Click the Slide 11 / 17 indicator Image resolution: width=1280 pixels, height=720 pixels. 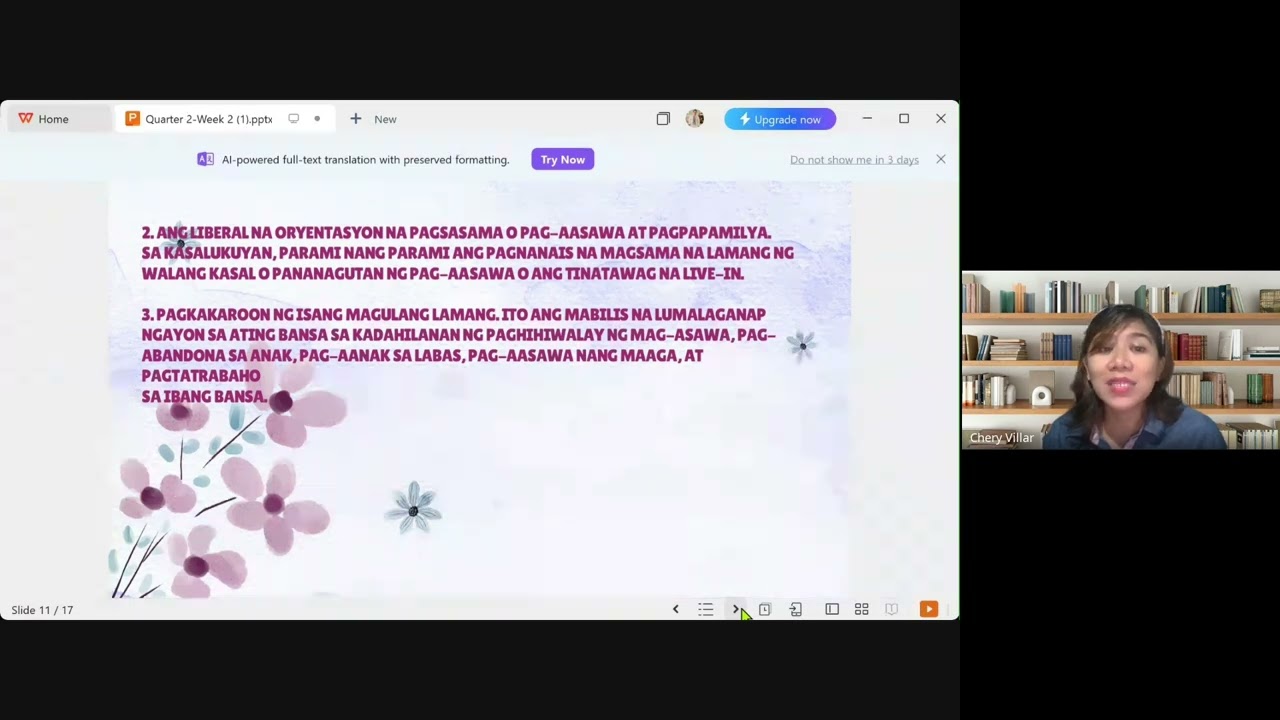pyautogui.click(x=42, y=610)
